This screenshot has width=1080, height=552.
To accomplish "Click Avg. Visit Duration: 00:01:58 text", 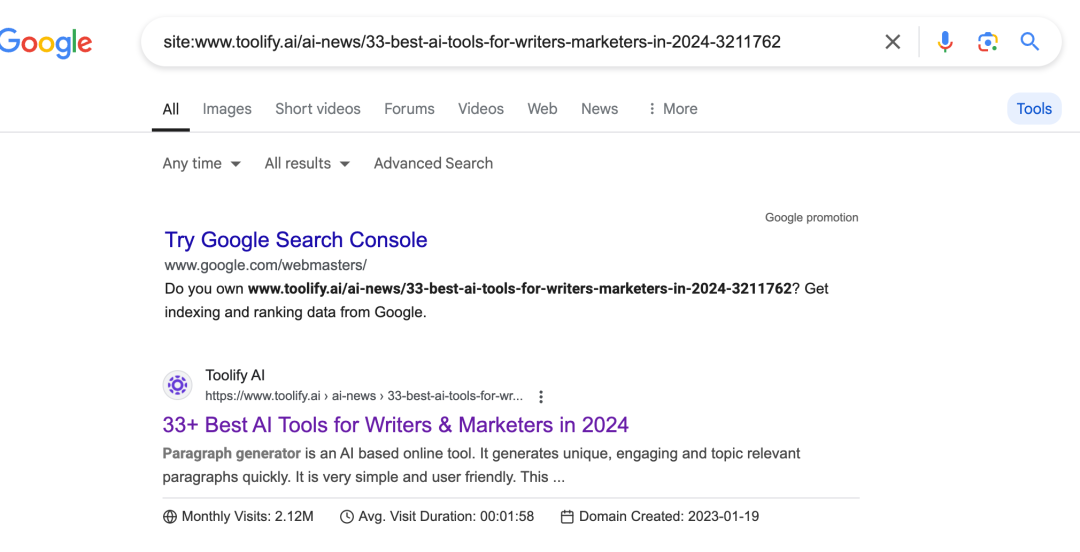I will pos(446,517).
